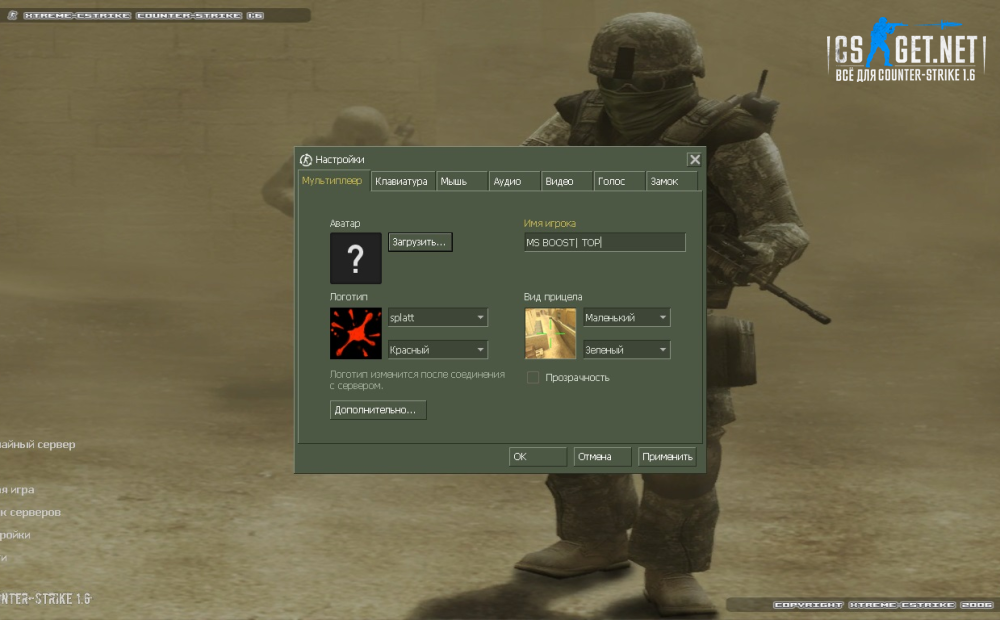Image resolution: width=1000 pixels, height=620 pixels.
Task: Open the random server menu entry ending 'айный сервер'
Action: (x=38, y=445)
